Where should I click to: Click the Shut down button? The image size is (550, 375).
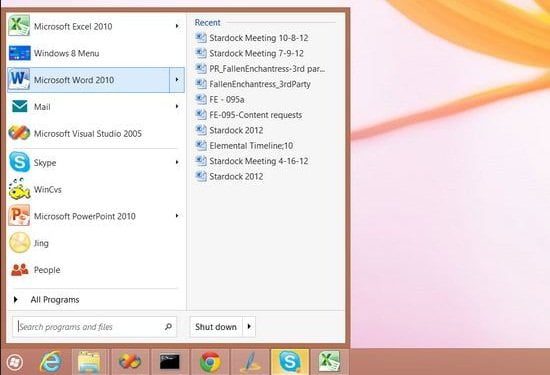pyautogui.click(x=216, y=327)
